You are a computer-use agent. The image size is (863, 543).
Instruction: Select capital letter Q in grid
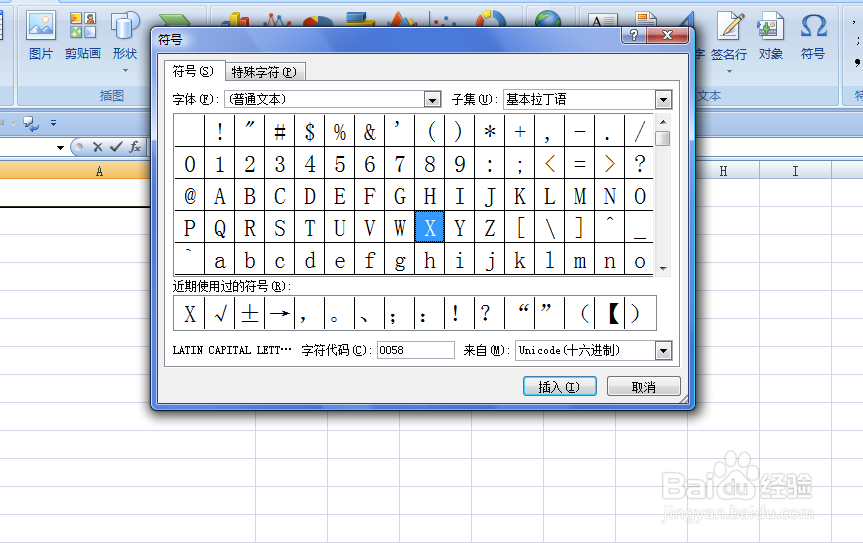tap(220, 227)
